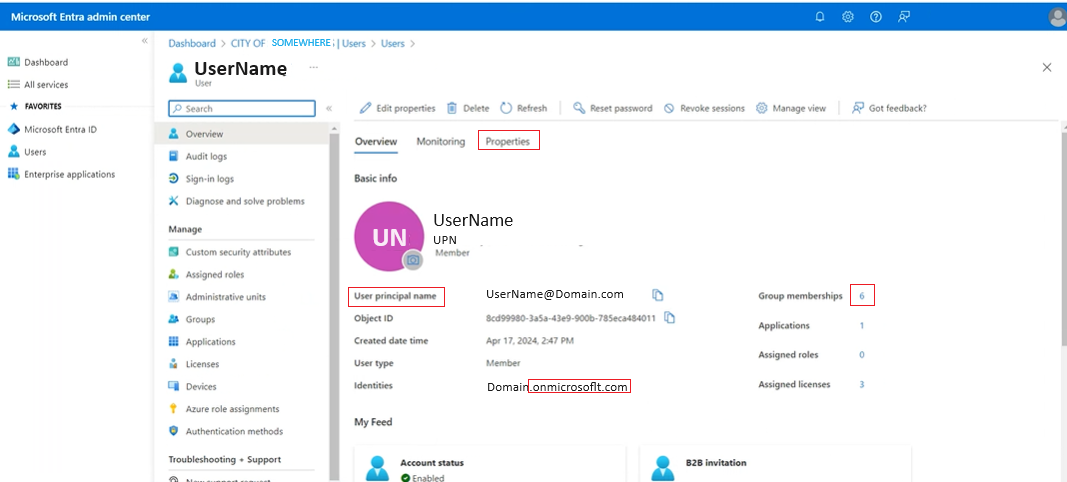Open the feedback icon in top bar

904,17
